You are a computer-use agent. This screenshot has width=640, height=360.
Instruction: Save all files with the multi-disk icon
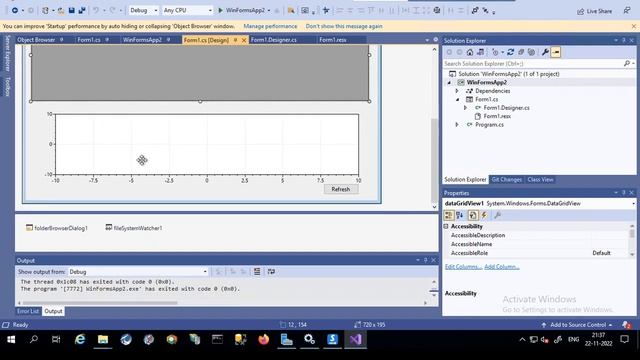pos(82,10)
